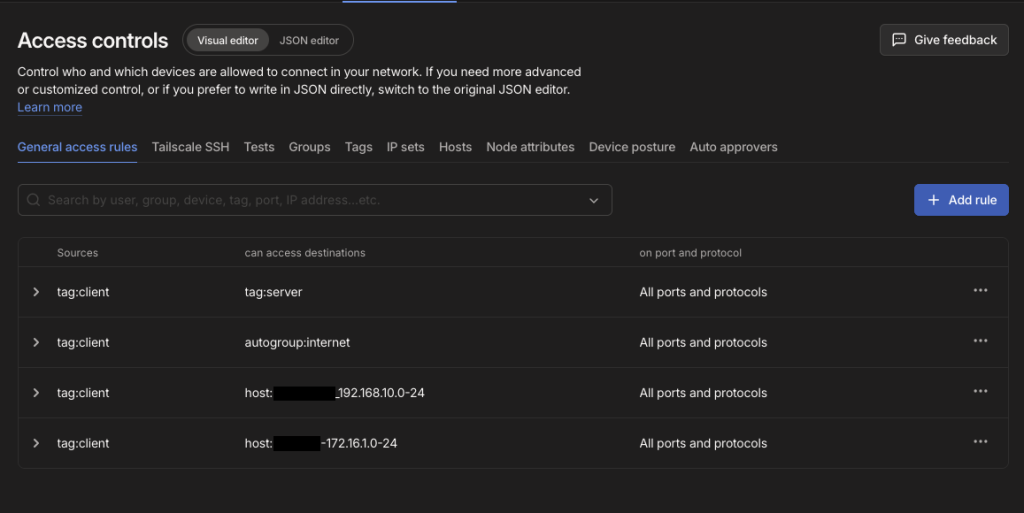
Task: Select the General access rules tab
Action: coord(77,147)
